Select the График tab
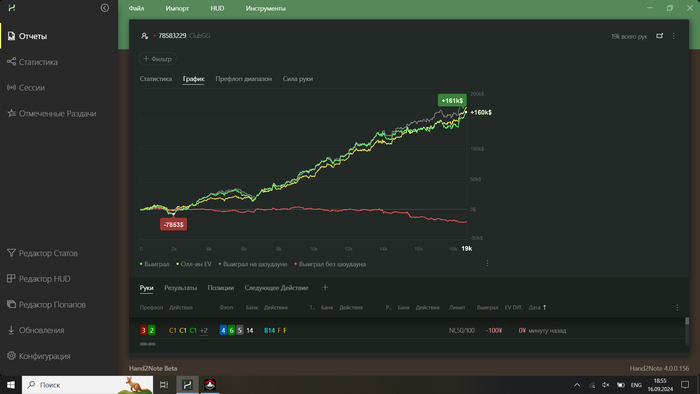 pyautogui.click(x=193, y=79)
